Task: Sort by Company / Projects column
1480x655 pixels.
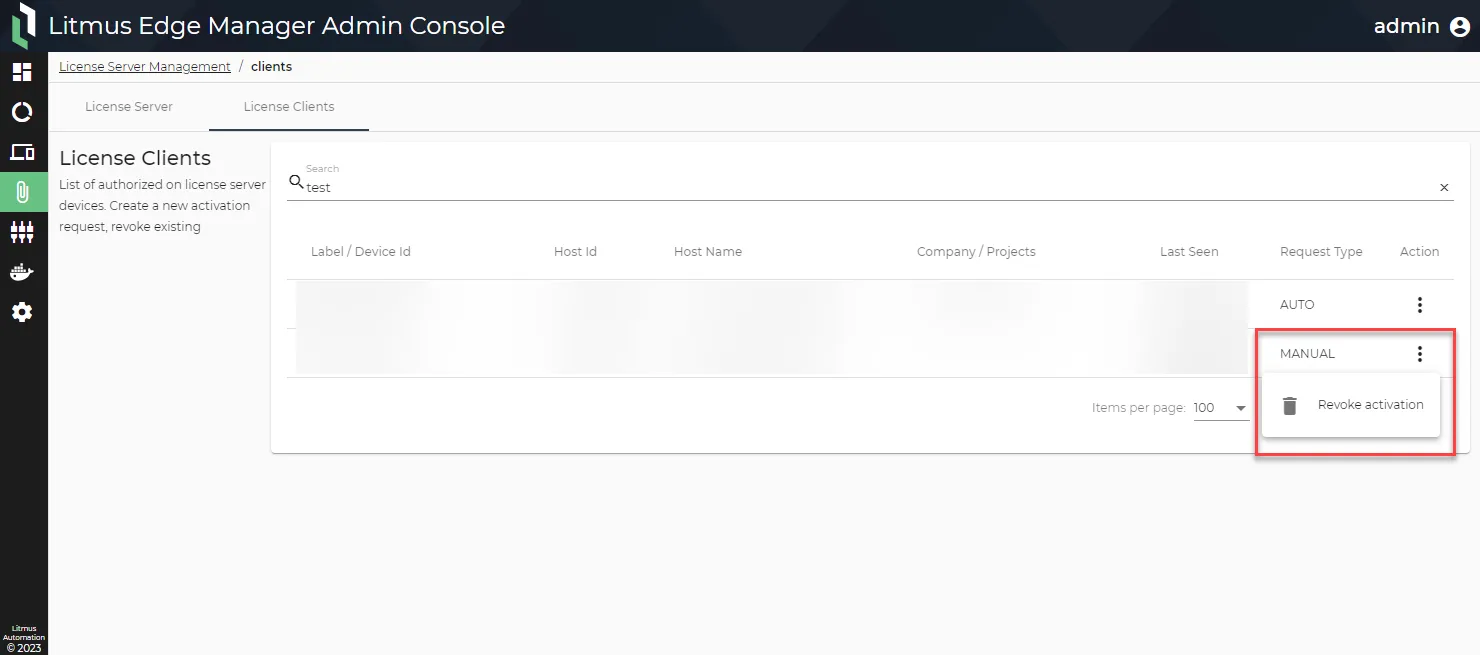Action: click(976, 252)
